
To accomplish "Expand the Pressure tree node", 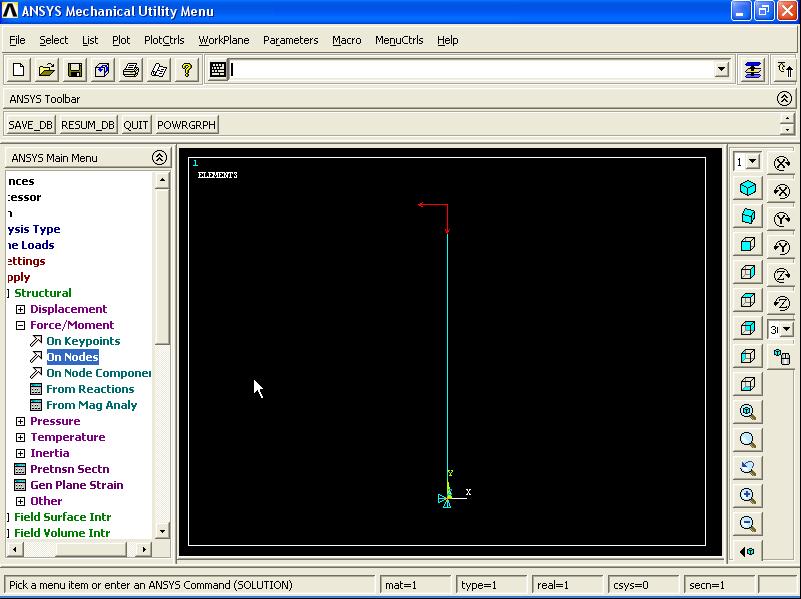I will tap(20, 421).
